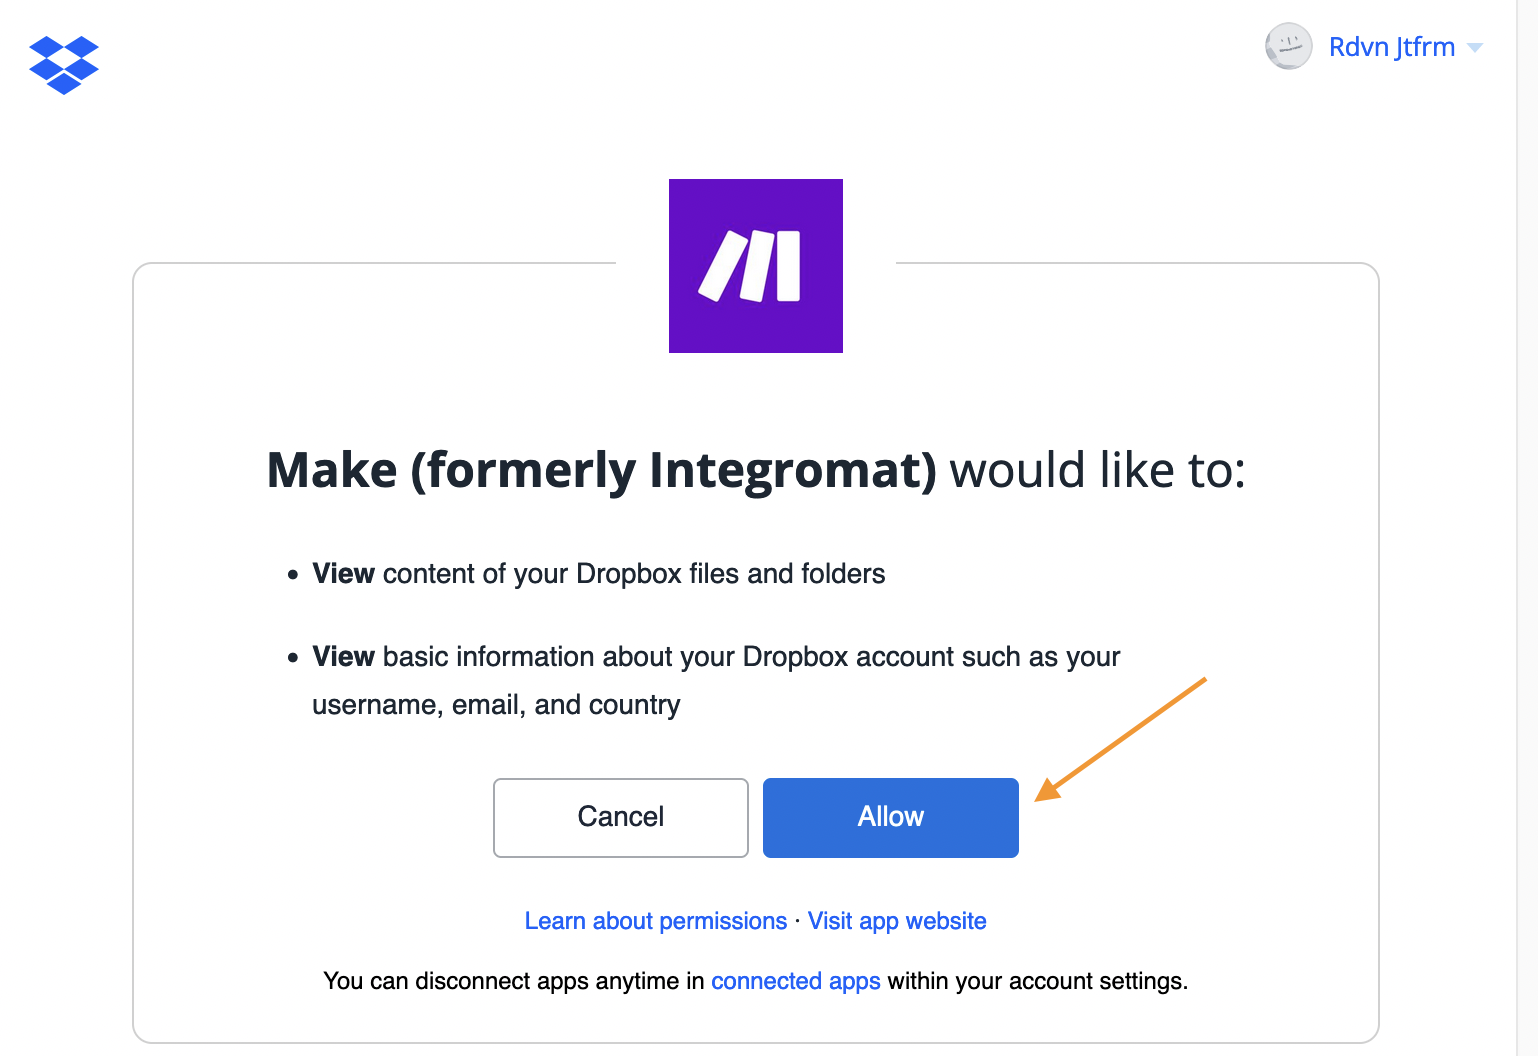Click the "within your account settings" text

pyautogui.click(x=1037, y=981)
